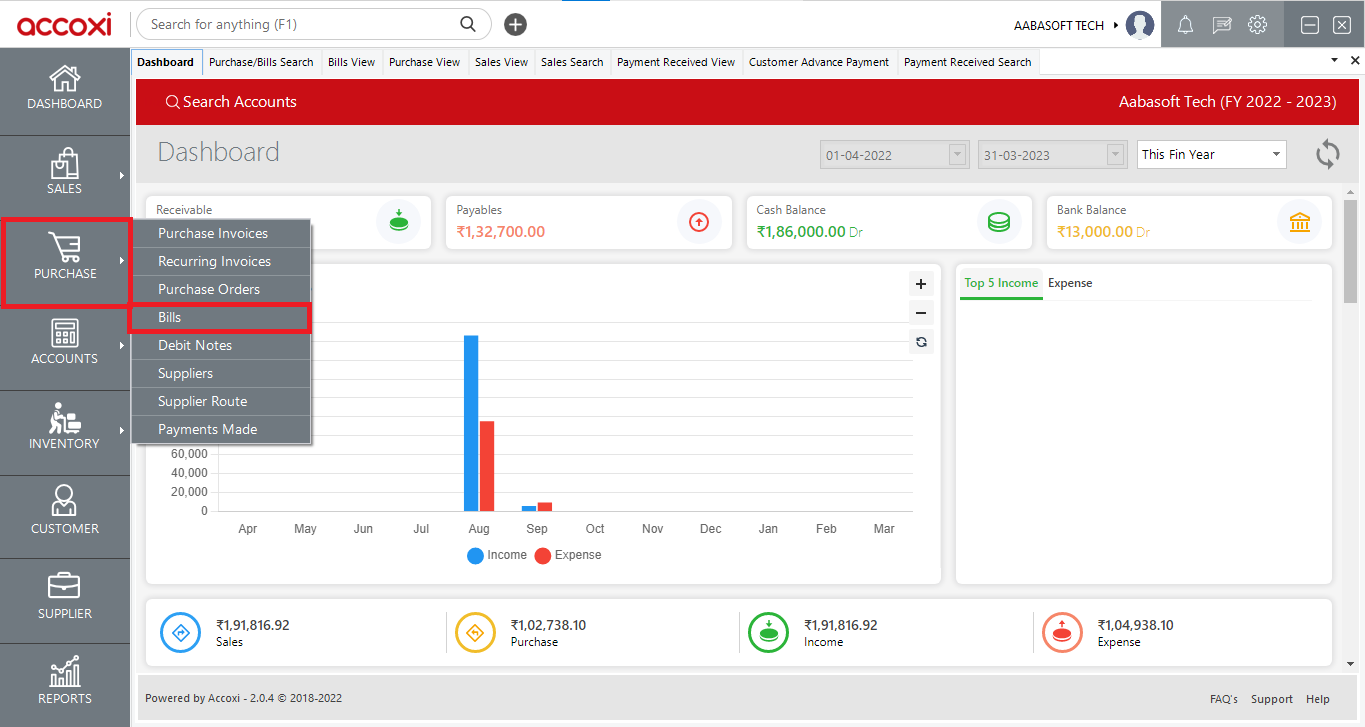This screenshot has width=1365, height=727.
Task: Toggle the Income series in the chart legend
Action: tap(497, 555)
